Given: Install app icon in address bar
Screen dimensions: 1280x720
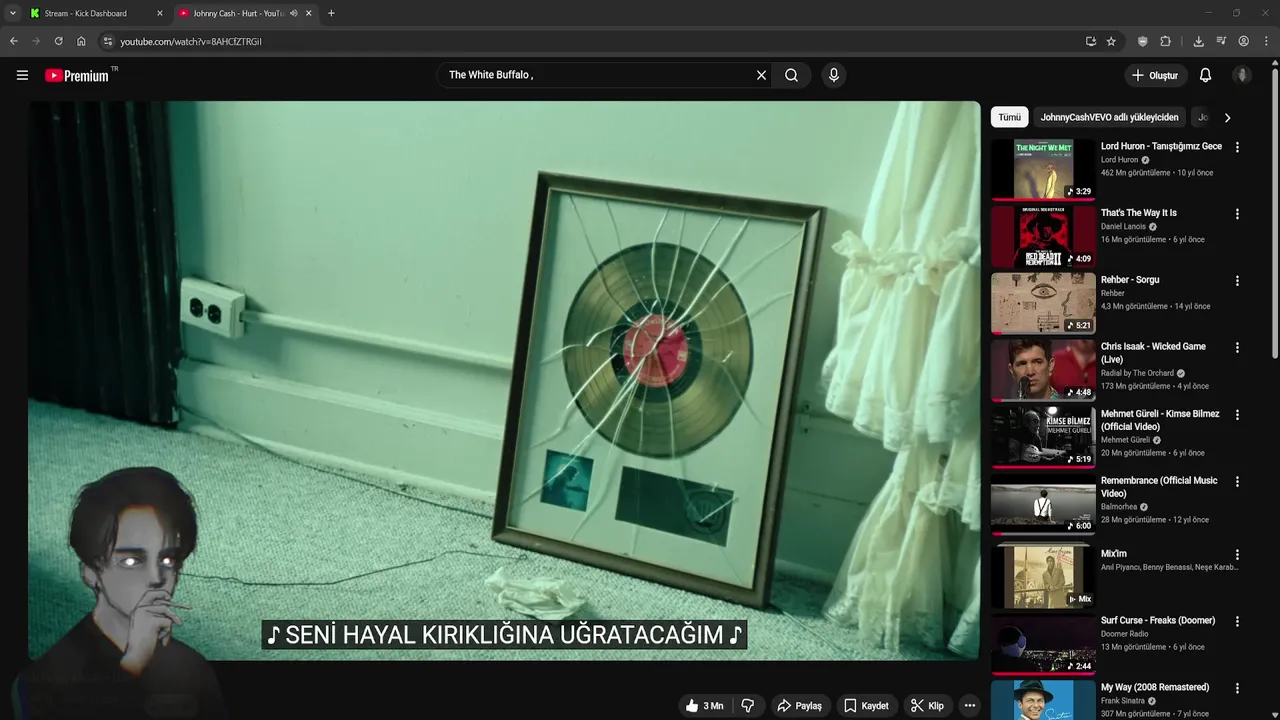Looking at the screenshot, I should tap(1090, 41).
